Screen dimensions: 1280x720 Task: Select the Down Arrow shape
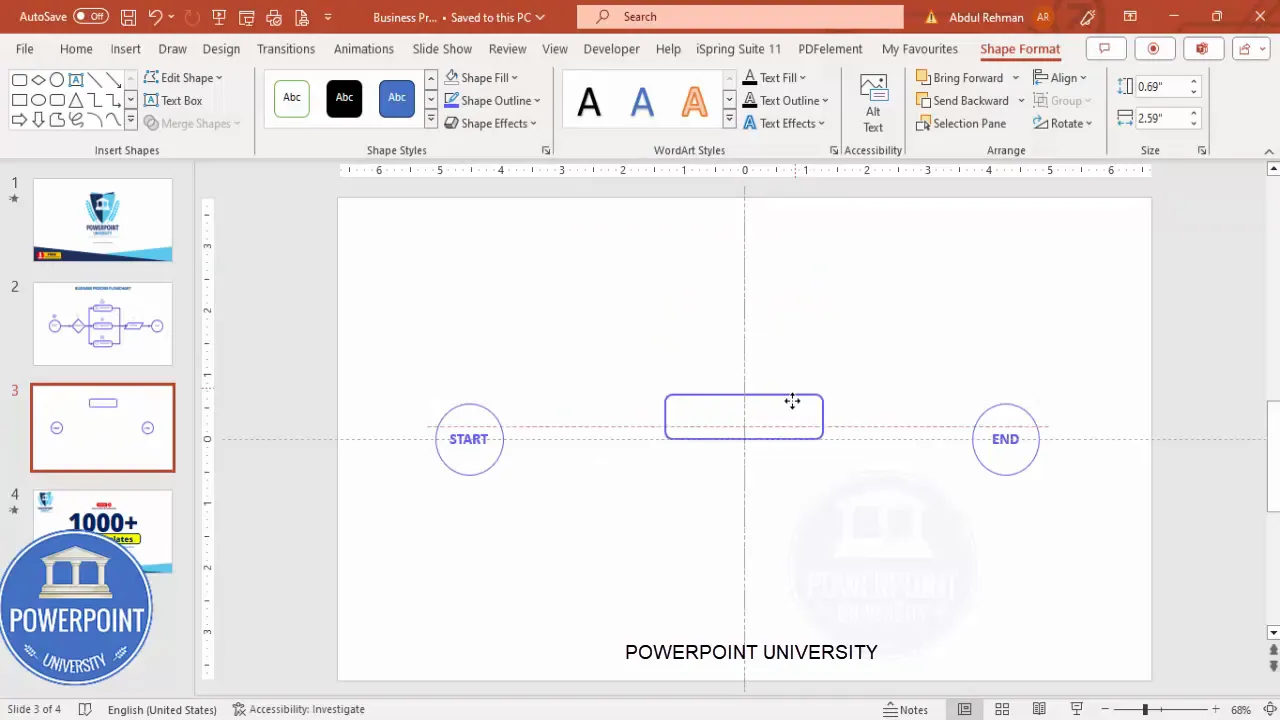(x=38, y=120)
